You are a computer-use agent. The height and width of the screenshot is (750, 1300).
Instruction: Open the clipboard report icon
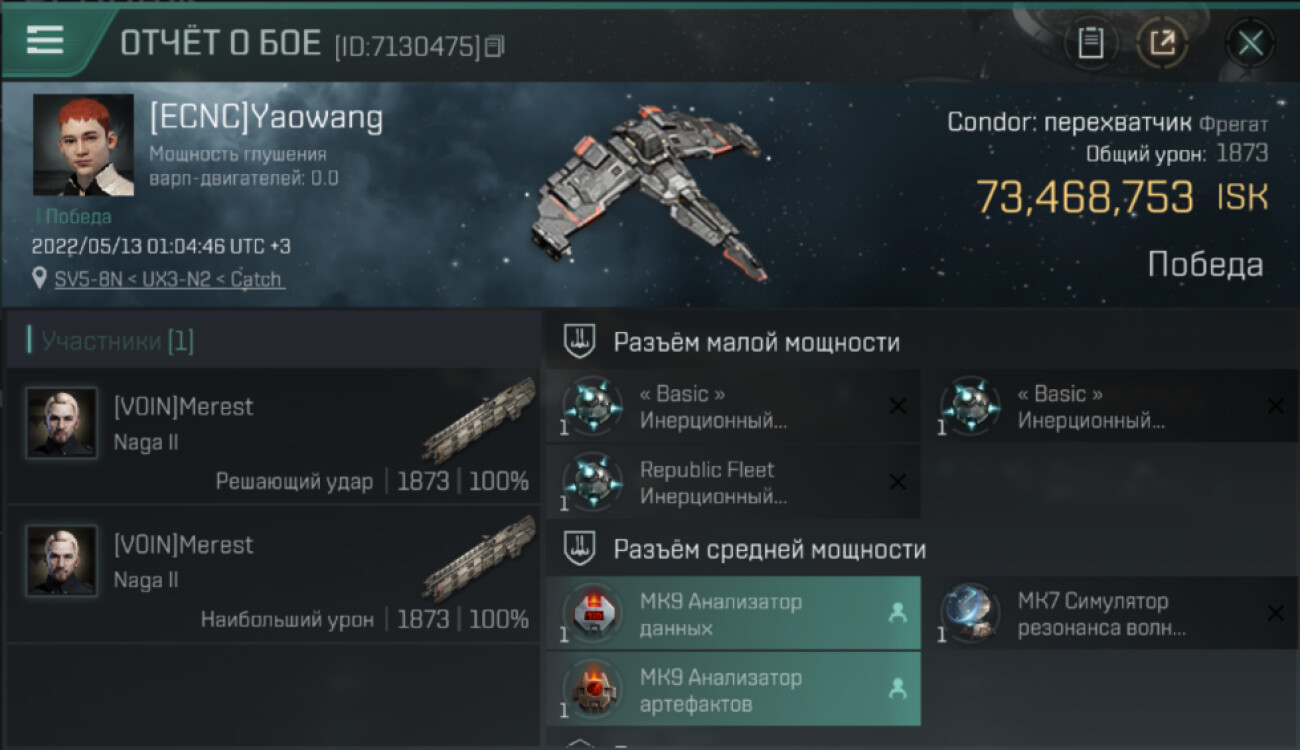[x=1091, y=43]
